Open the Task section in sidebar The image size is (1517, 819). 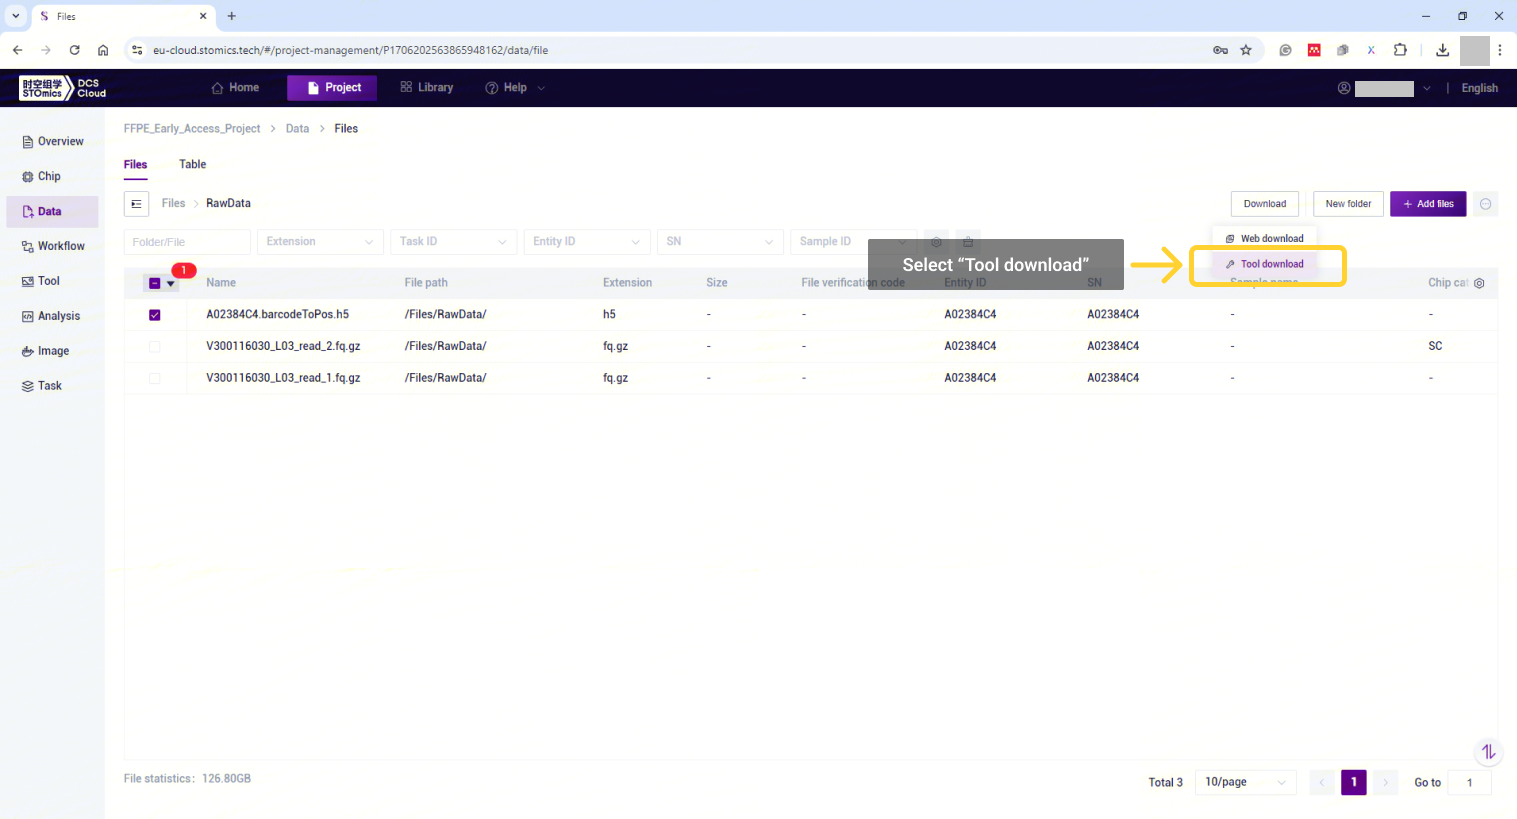pos(49,386)
